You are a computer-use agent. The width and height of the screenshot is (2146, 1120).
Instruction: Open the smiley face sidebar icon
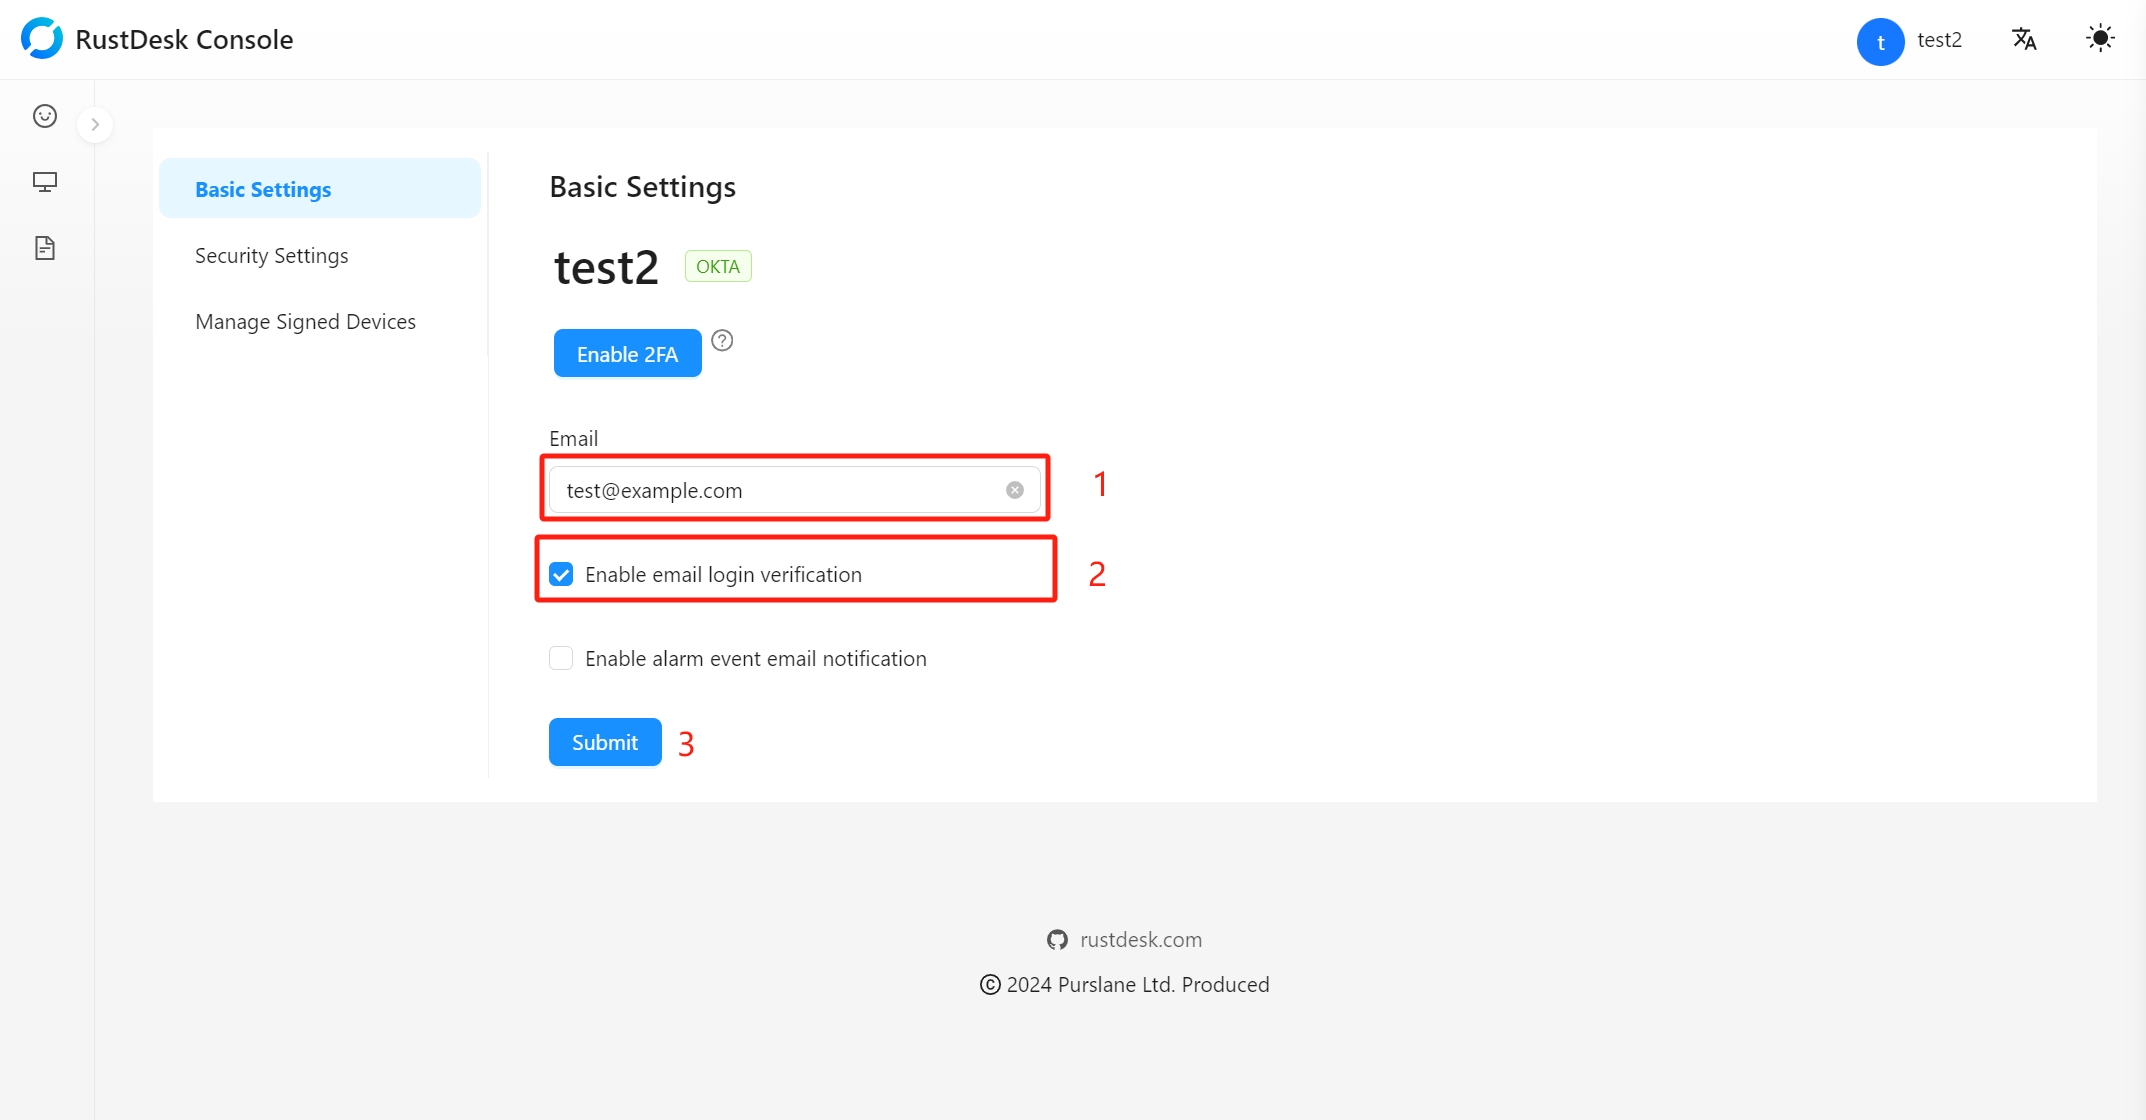coord(45,116)
